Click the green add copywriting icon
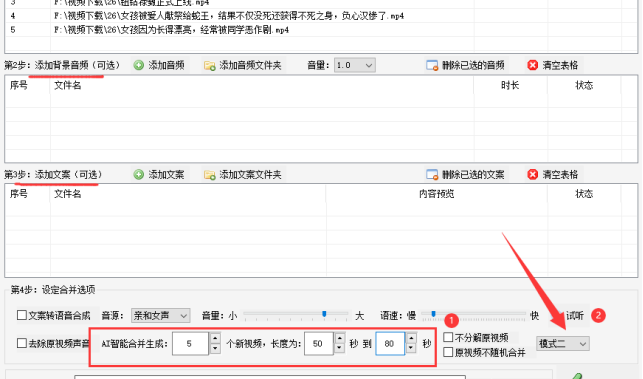Image resolution: width=643 pixels, height=379 pixels. (x=139, y=175)
